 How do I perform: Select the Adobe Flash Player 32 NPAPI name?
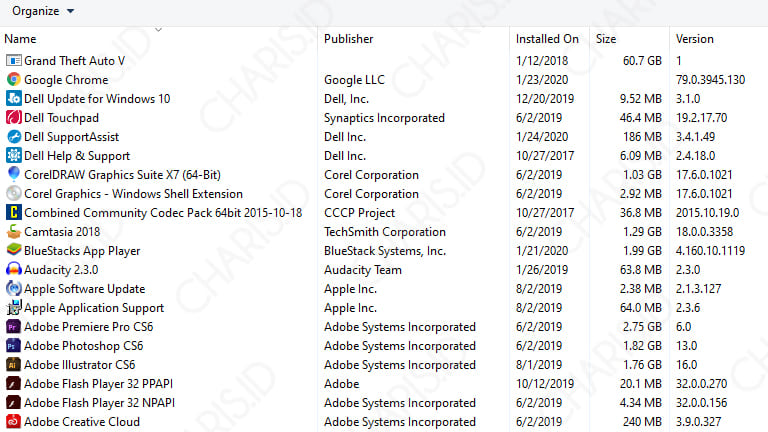[x=99, y=403]
